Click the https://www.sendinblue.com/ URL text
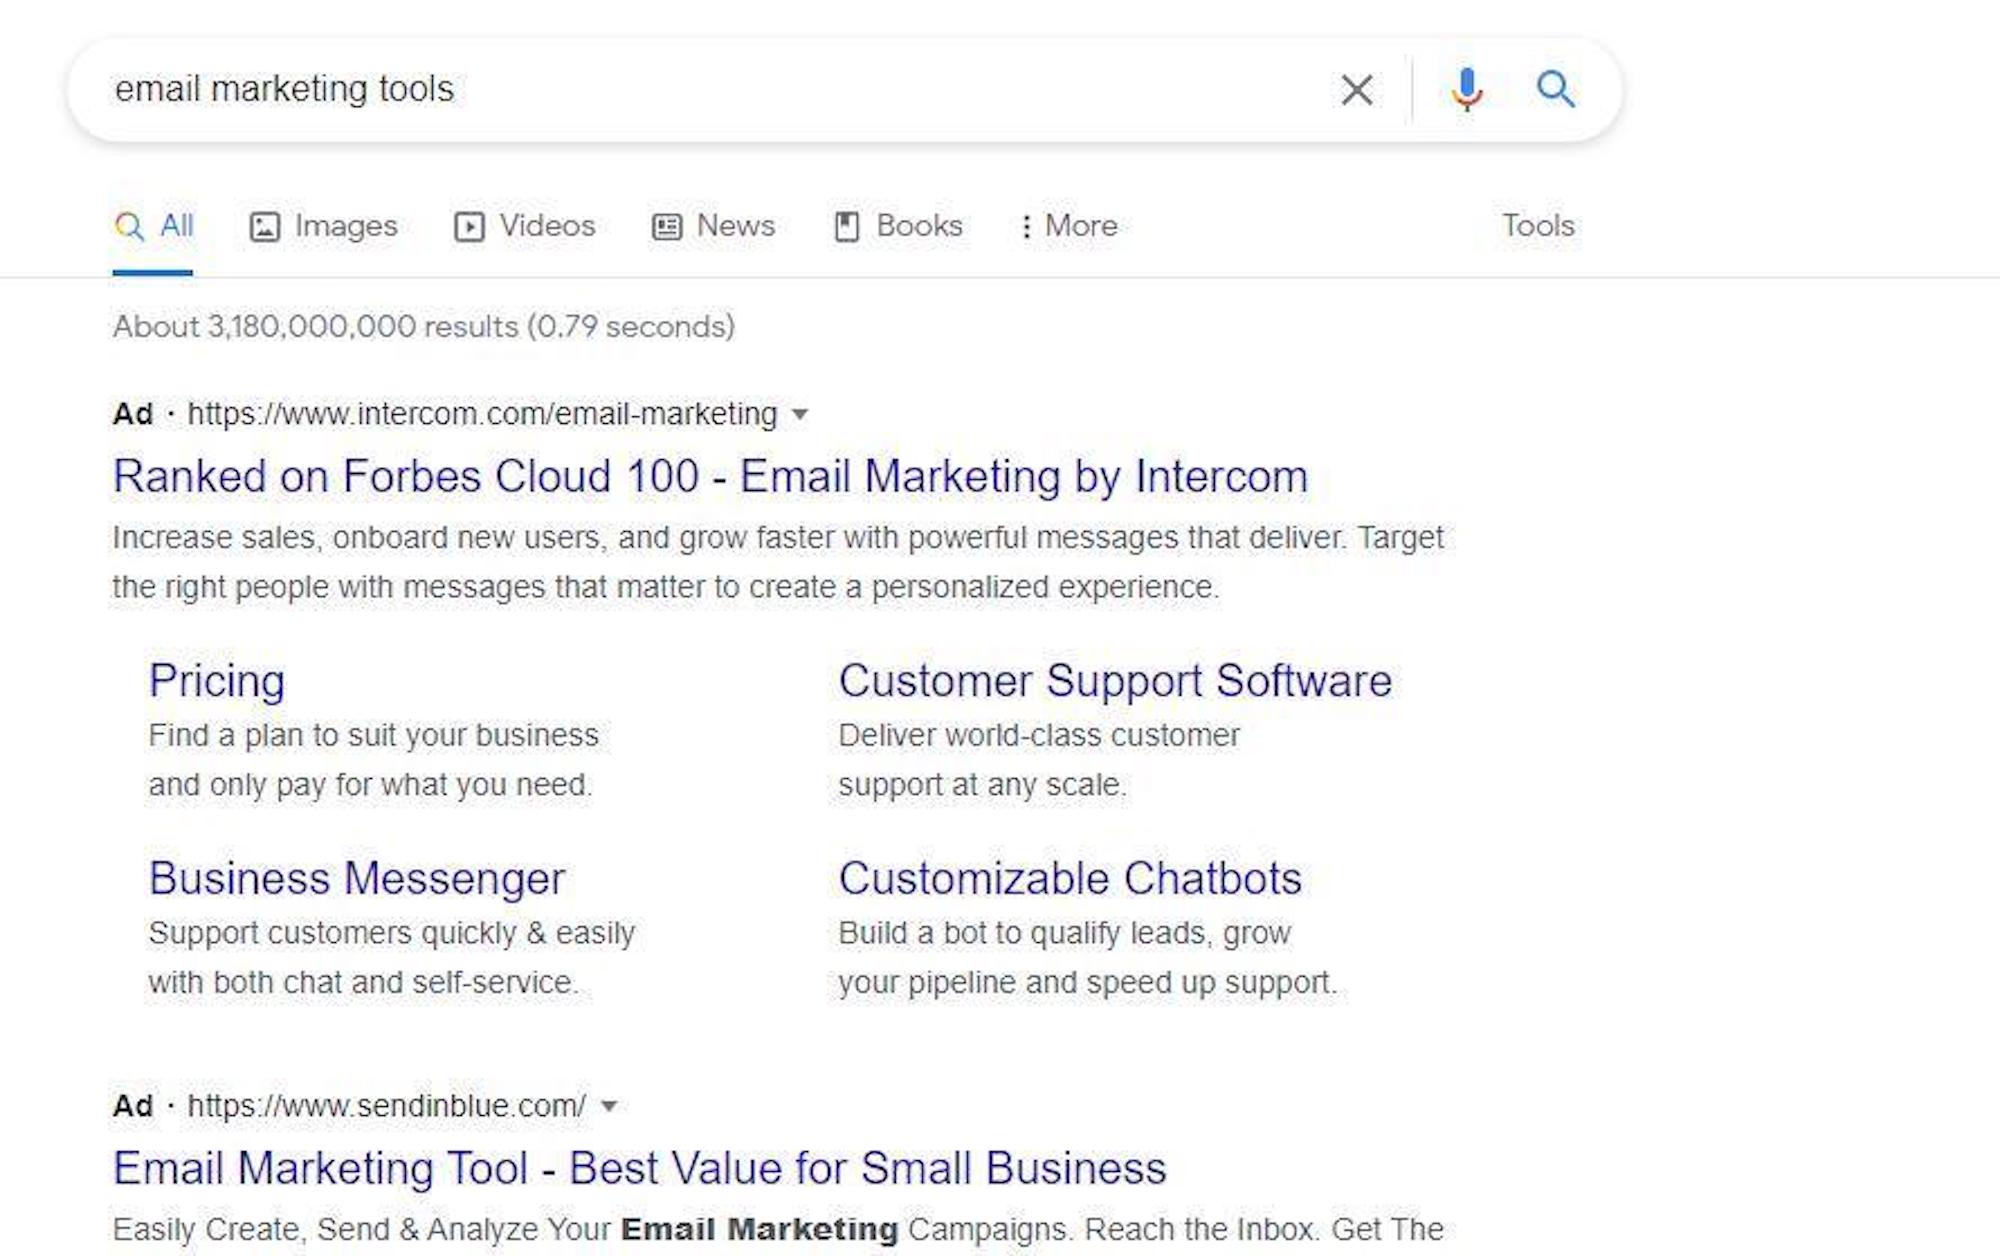 386,1106
